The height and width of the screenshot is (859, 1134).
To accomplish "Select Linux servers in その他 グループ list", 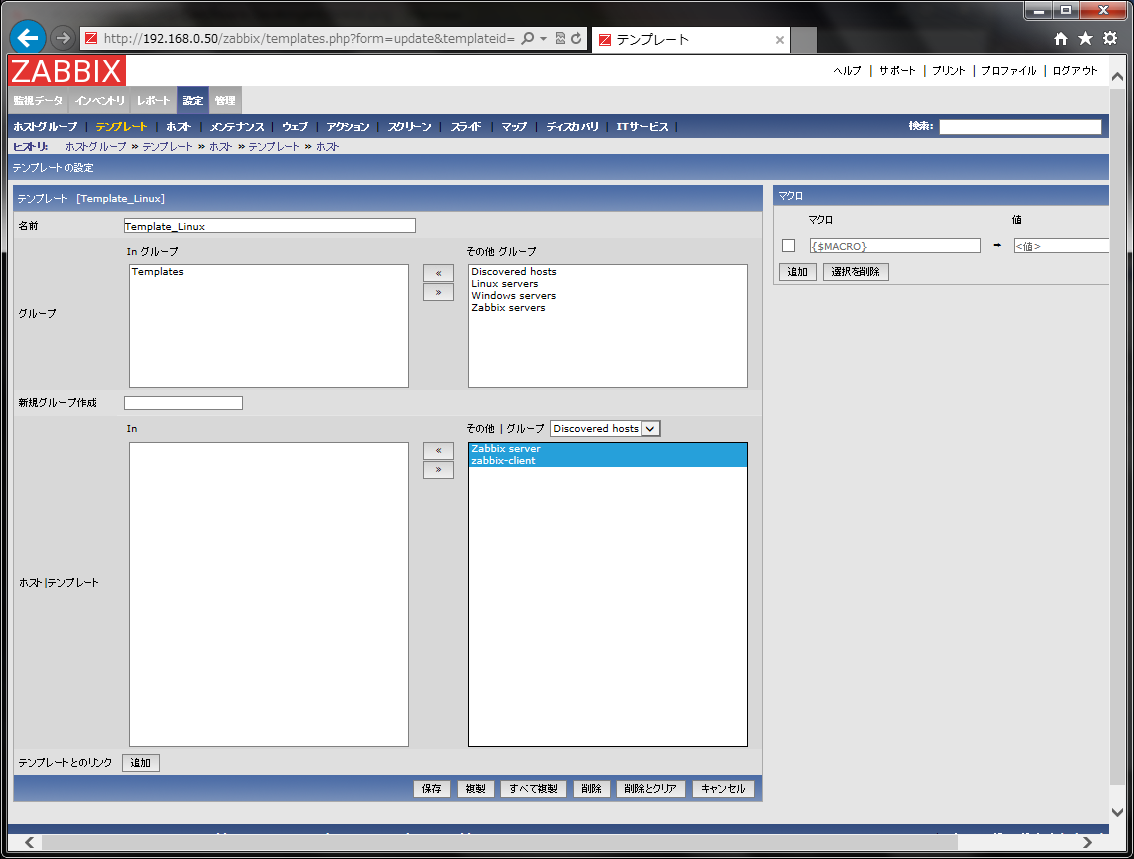I will pyautogui.click(x=608, y=284).
